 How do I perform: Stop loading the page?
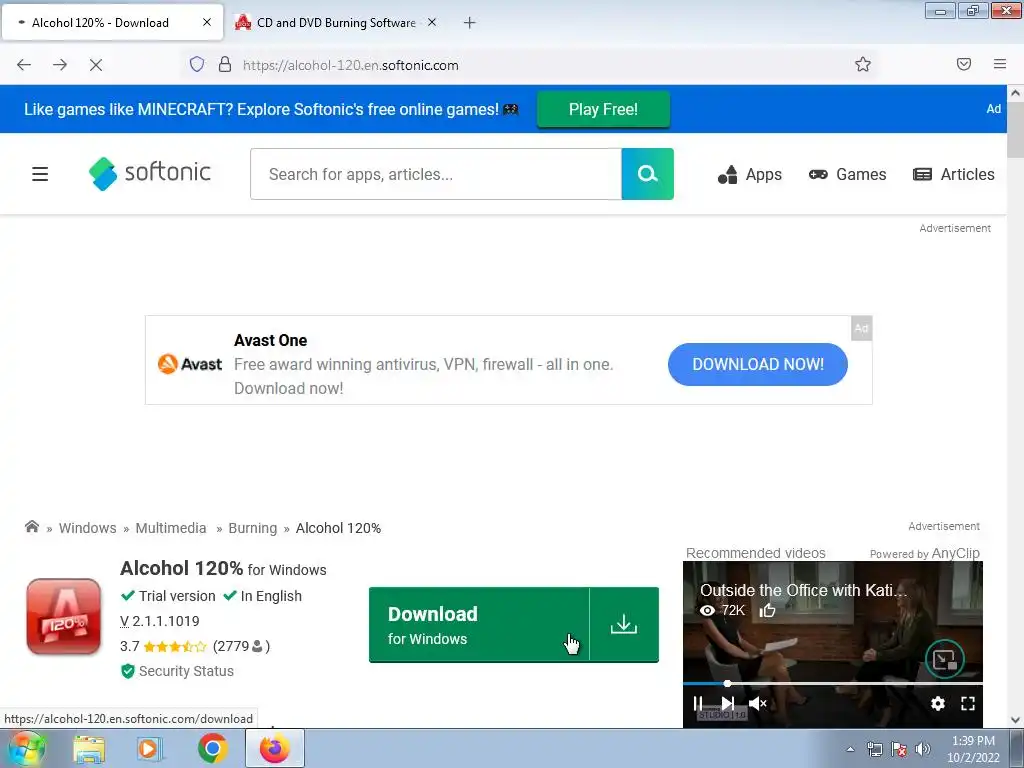point(95,65)
